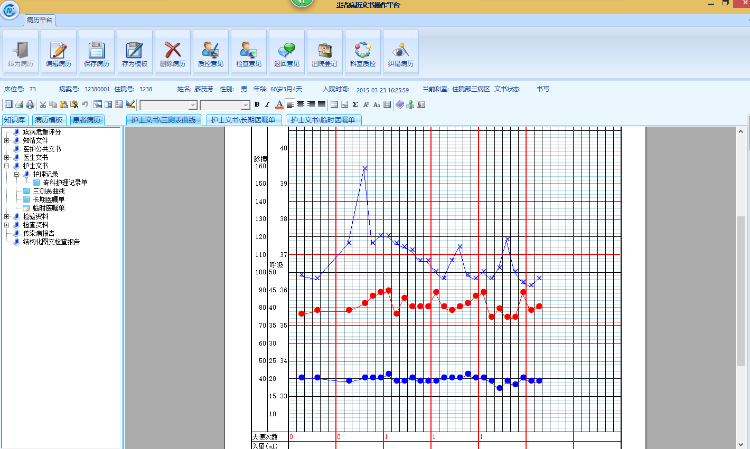Click the font color red A swatch
This screenshot has height=449, width=750.
click(x=277, y=104)
